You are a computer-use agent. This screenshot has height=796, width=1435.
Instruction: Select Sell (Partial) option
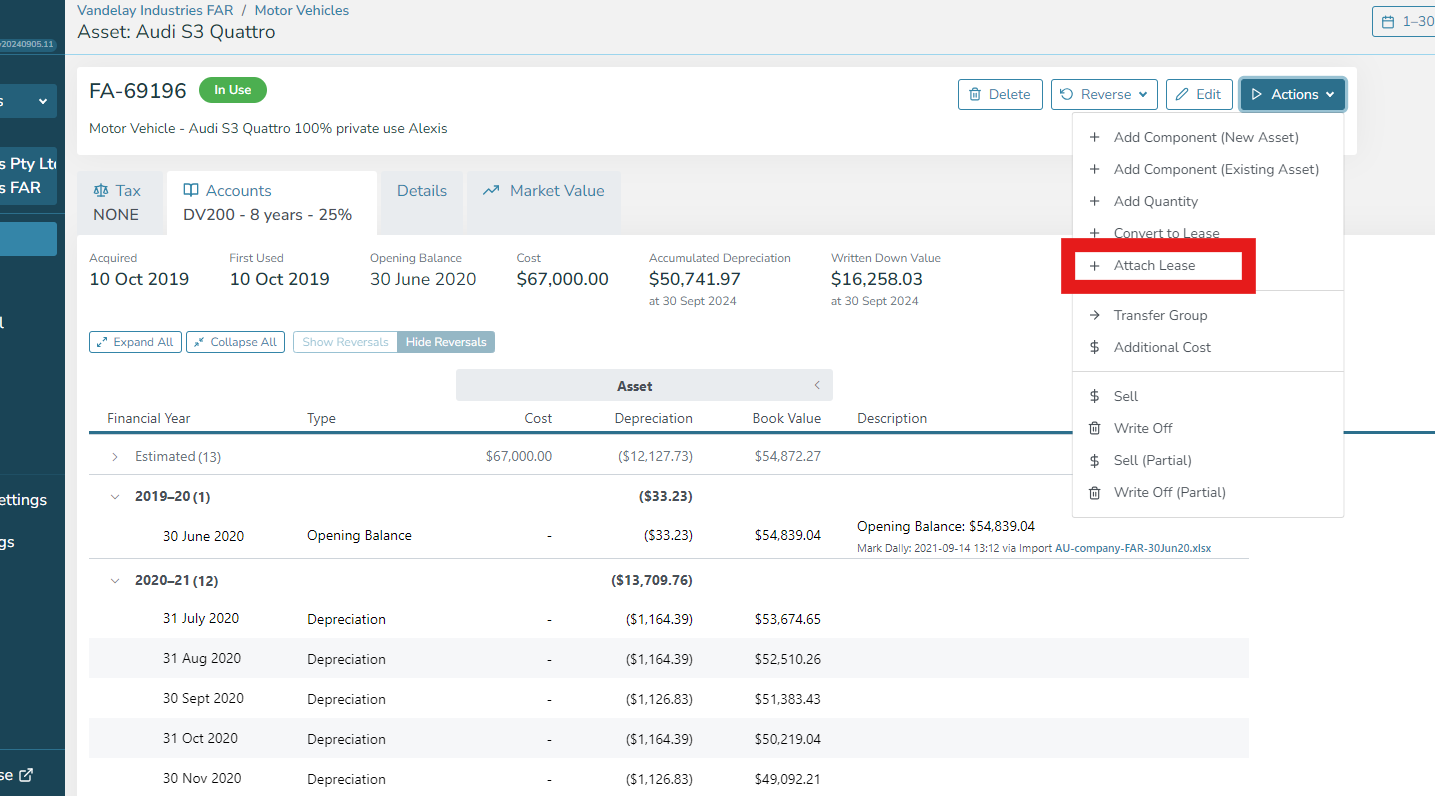(1208, 460)
